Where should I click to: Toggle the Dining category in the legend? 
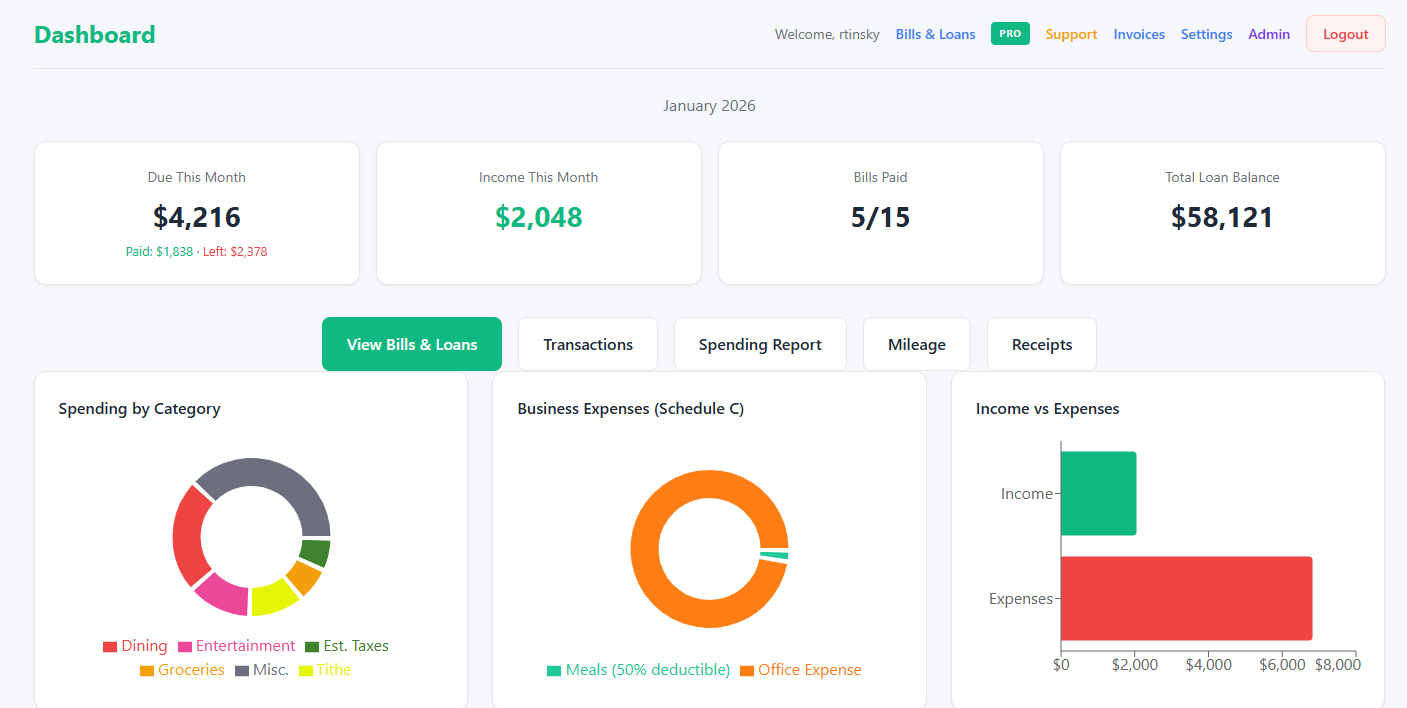[135, 645]
